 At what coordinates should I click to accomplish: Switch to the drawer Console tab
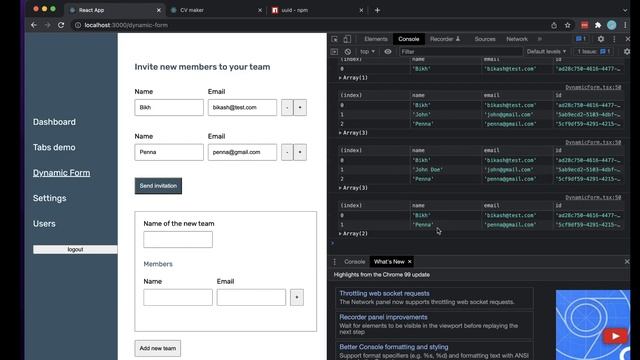tap(354, 262)
